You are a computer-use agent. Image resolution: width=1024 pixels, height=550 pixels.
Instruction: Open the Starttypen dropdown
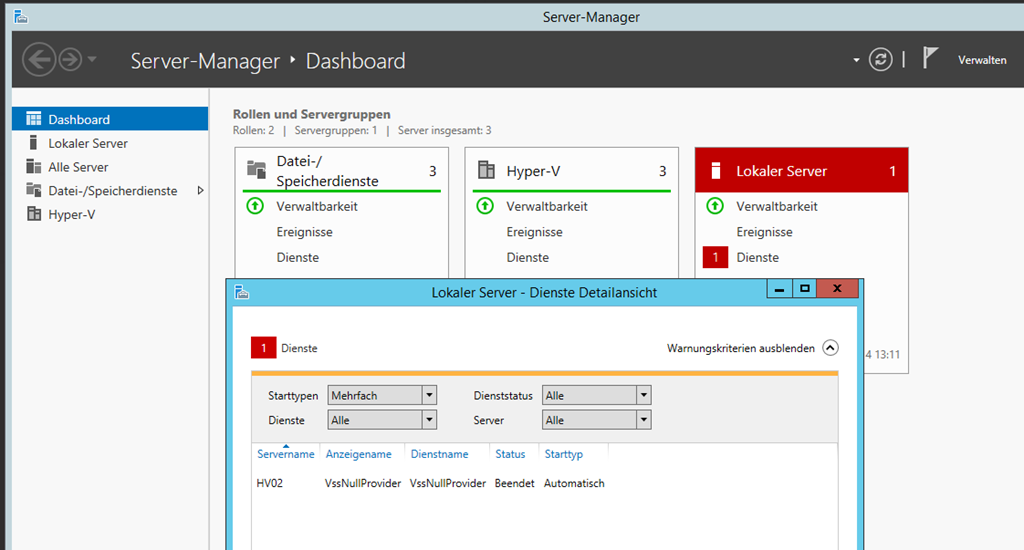(429, 396)
